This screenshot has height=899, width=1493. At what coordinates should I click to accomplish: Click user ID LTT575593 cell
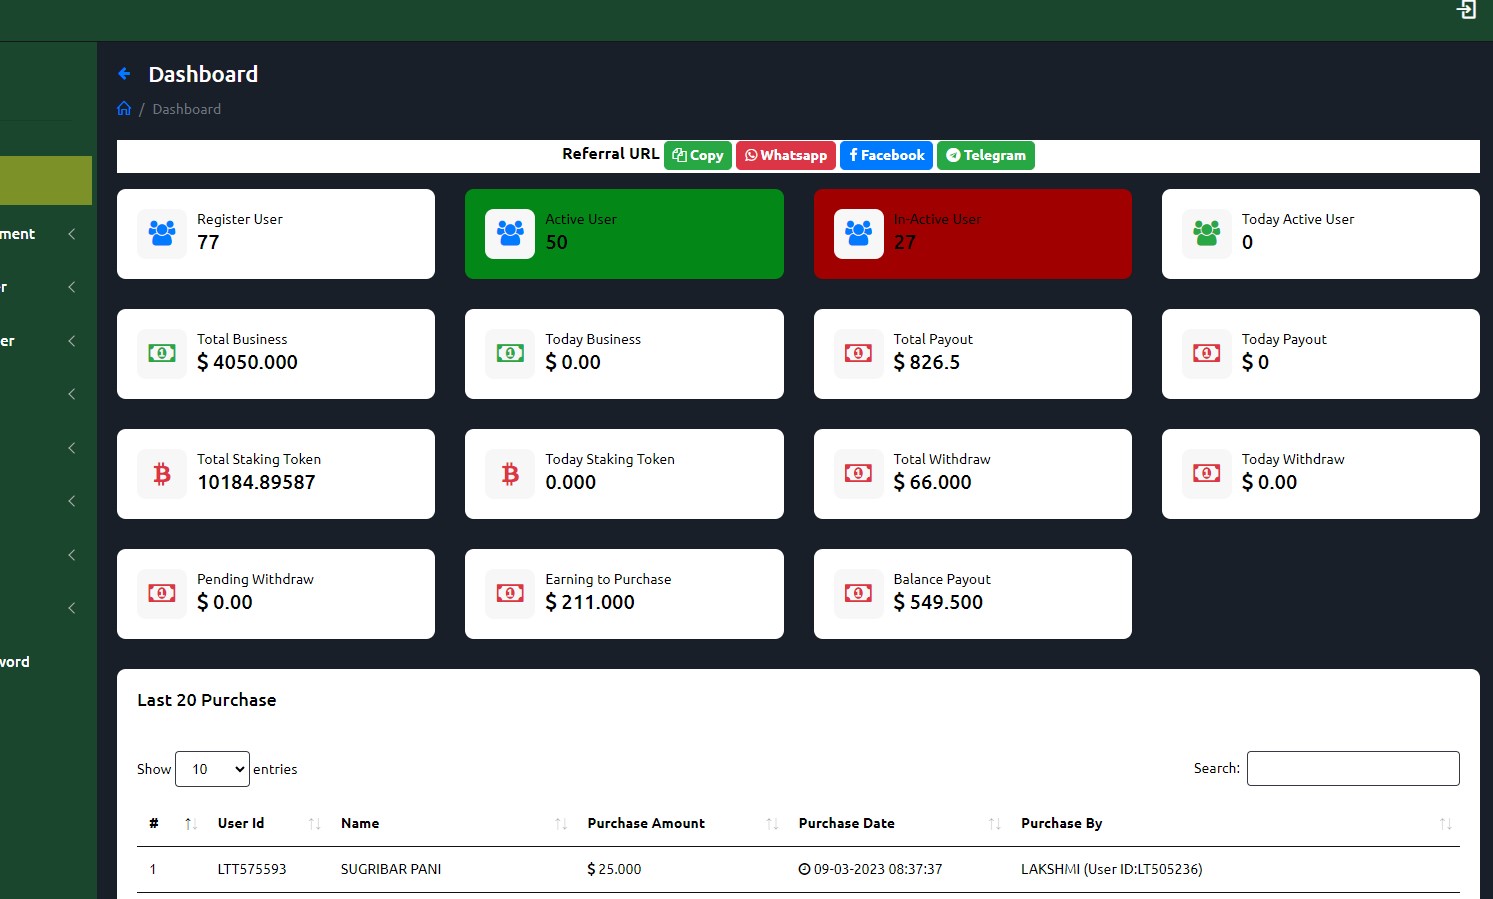point(252,869)
